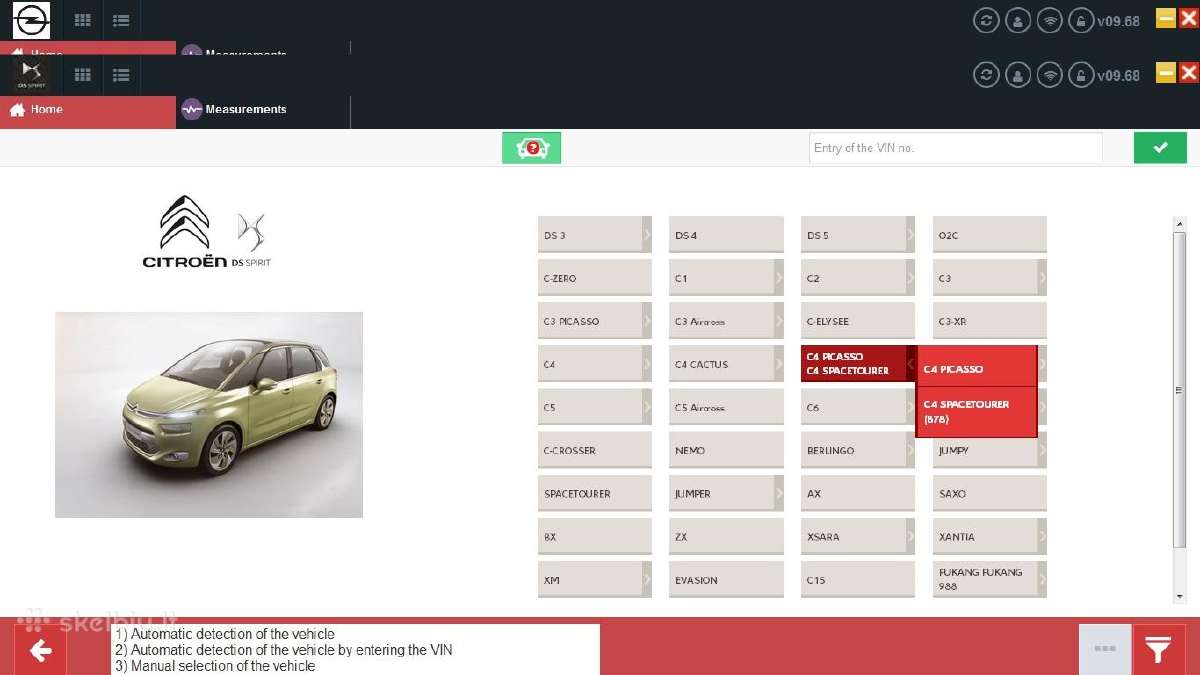Select the C15 model

tap(858, 579)
